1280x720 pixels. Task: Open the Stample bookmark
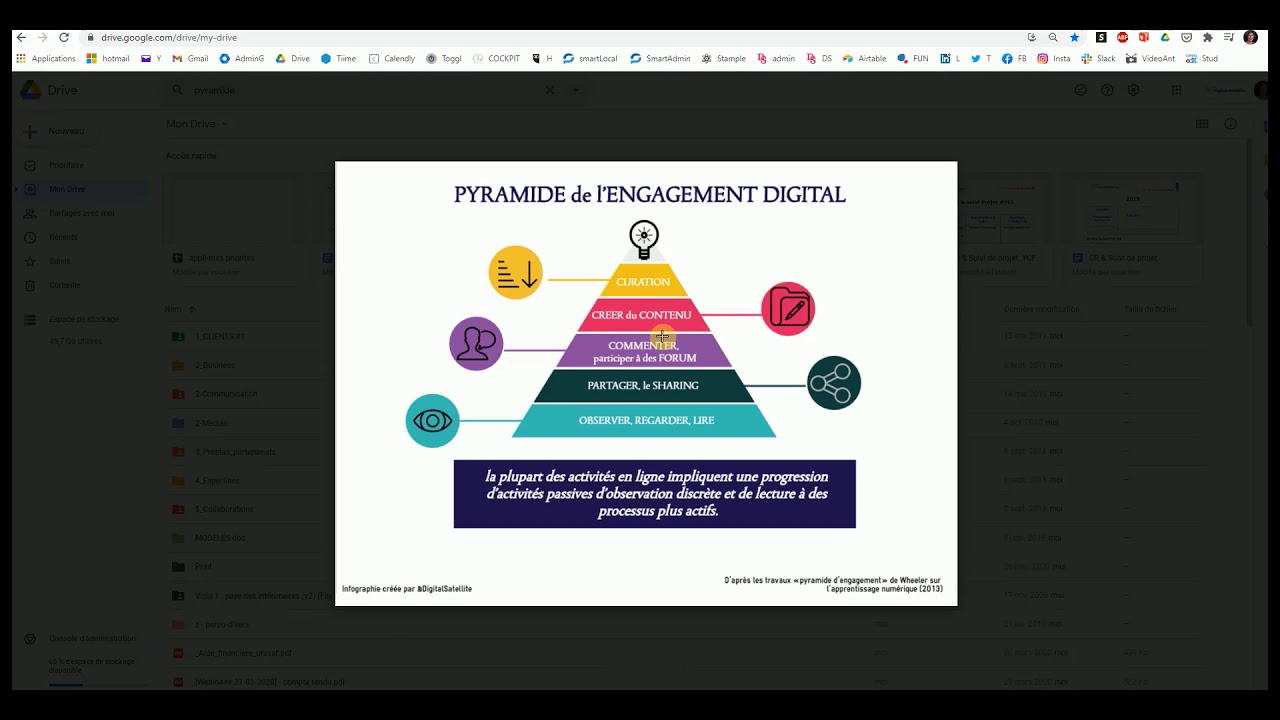(724, 59)
